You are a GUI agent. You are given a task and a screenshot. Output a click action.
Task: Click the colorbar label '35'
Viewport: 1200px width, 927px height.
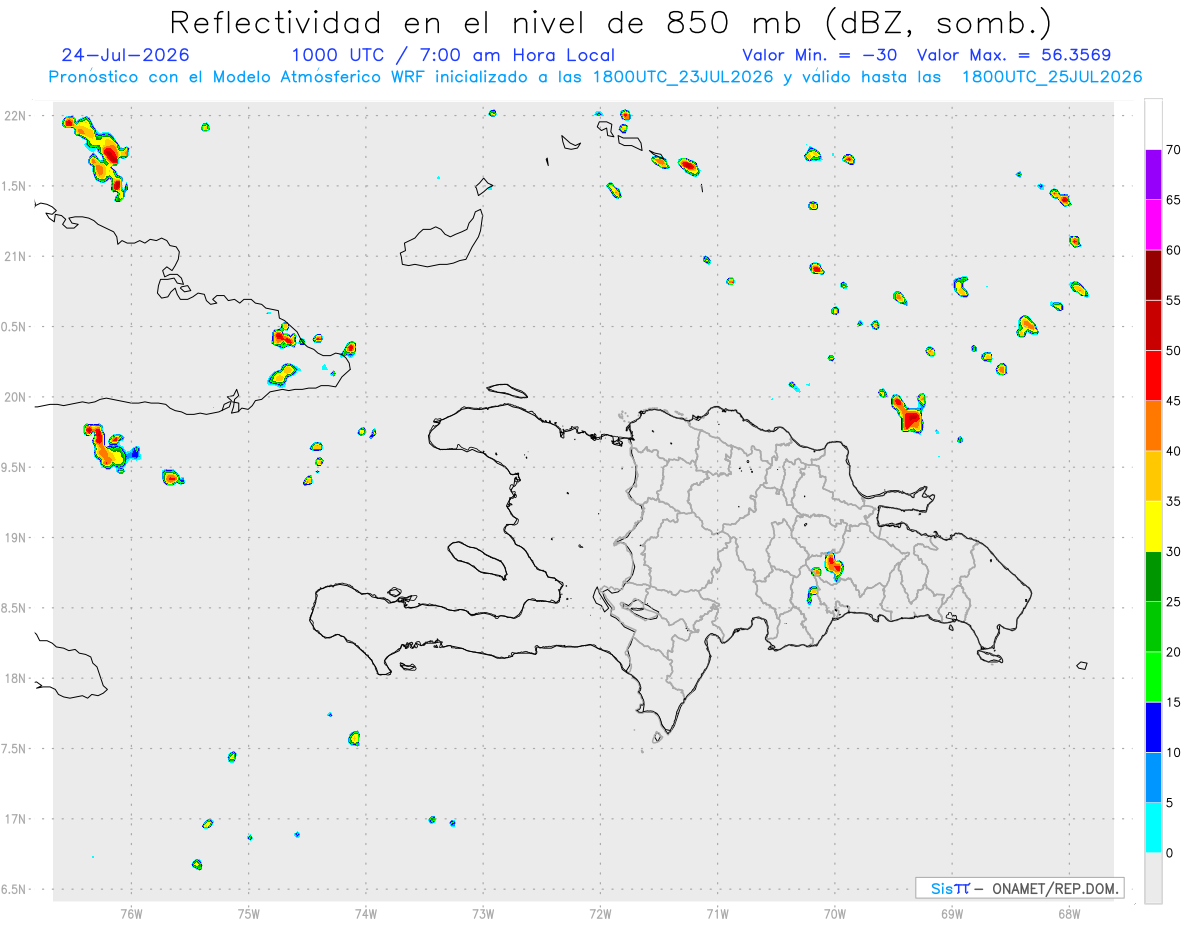pos(1174,501)
